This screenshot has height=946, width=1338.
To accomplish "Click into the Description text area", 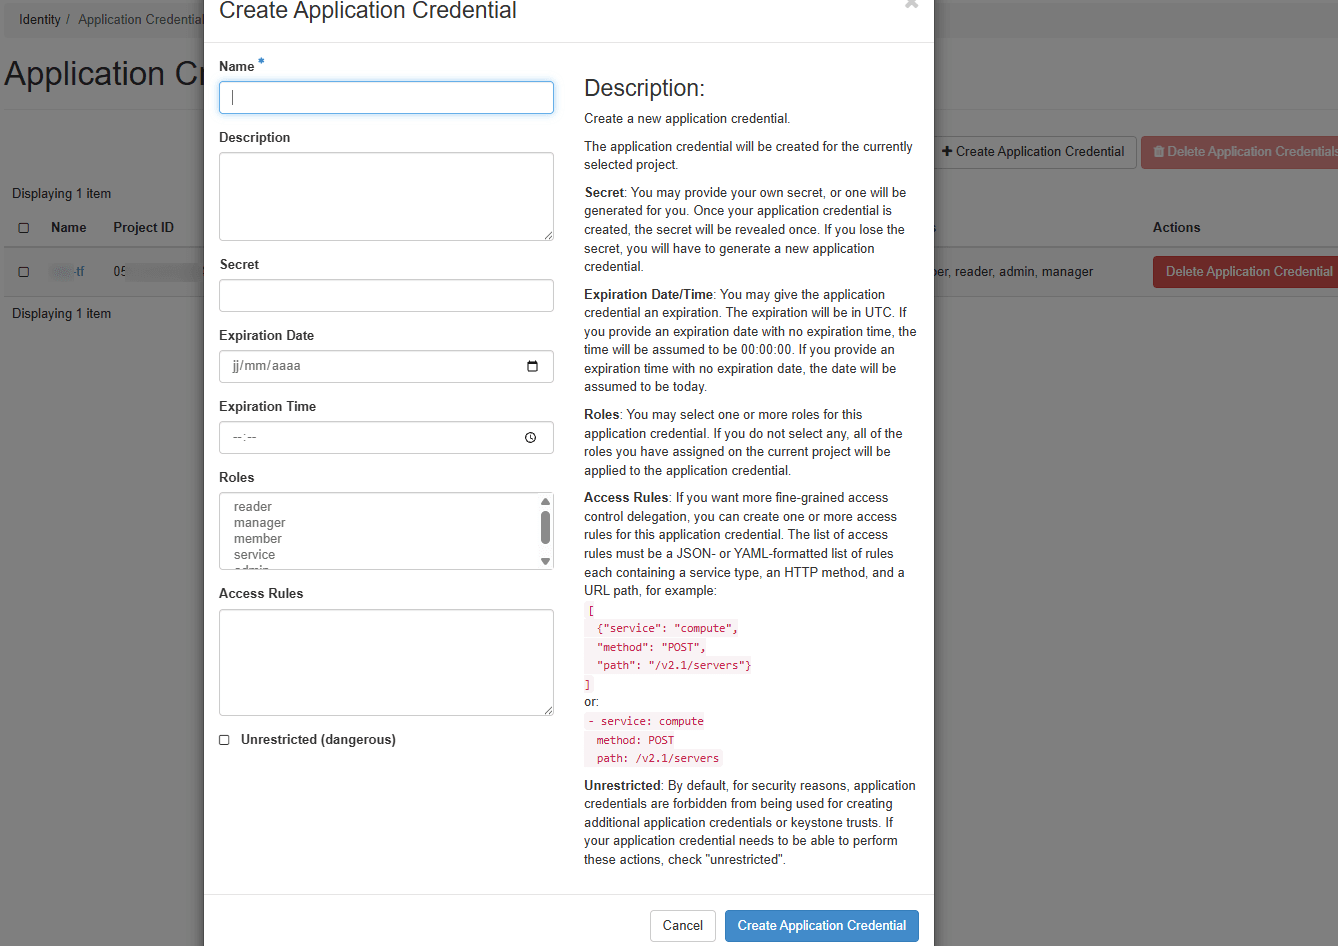I will [386, 196].
